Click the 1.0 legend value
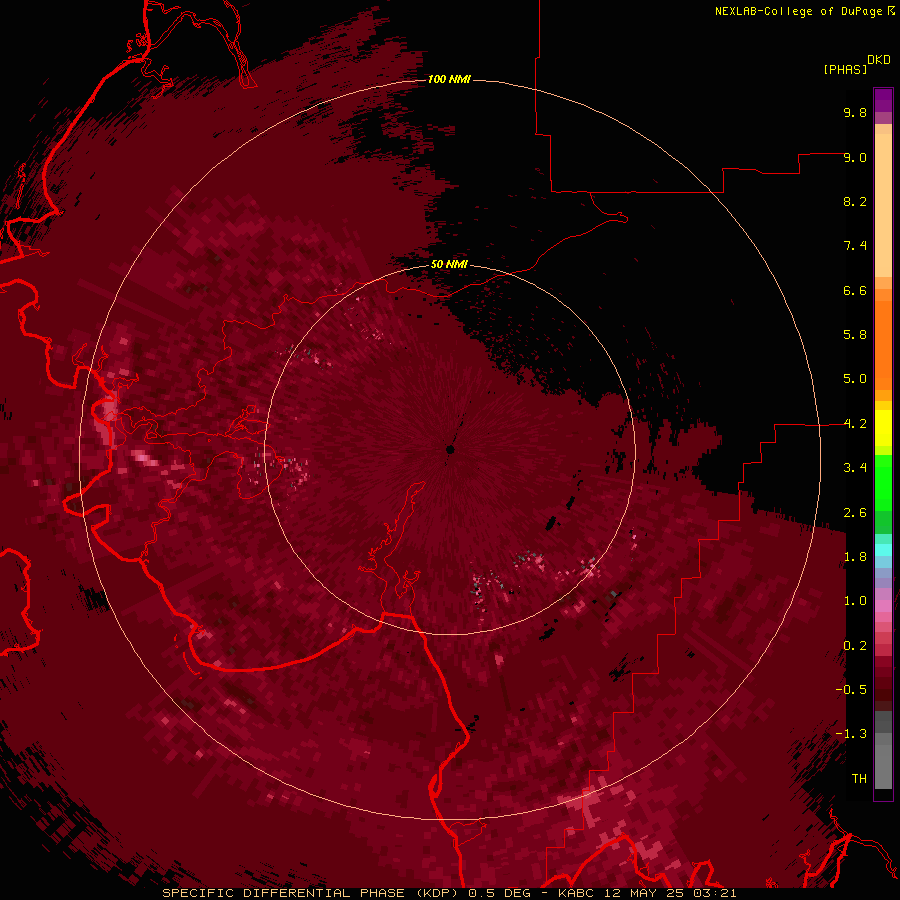 coord(855,601)
